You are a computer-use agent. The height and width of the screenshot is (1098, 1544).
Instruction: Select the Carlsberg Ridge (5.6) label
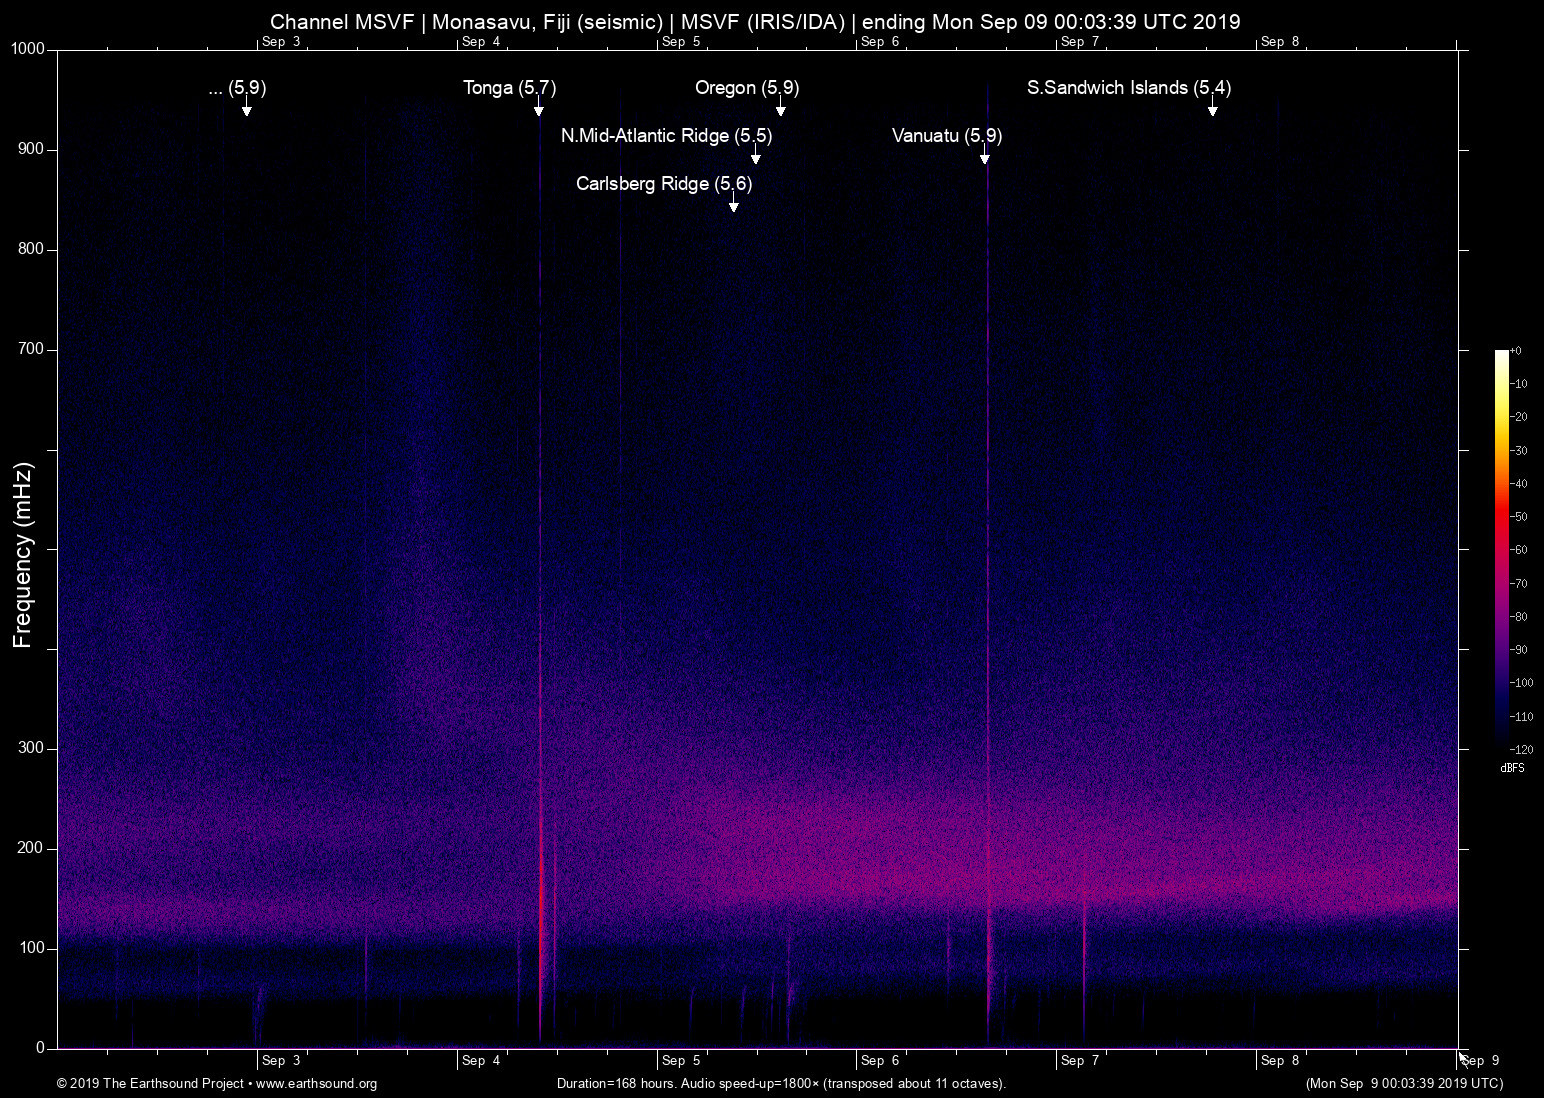pyautogui.click(x=664, y=184)
